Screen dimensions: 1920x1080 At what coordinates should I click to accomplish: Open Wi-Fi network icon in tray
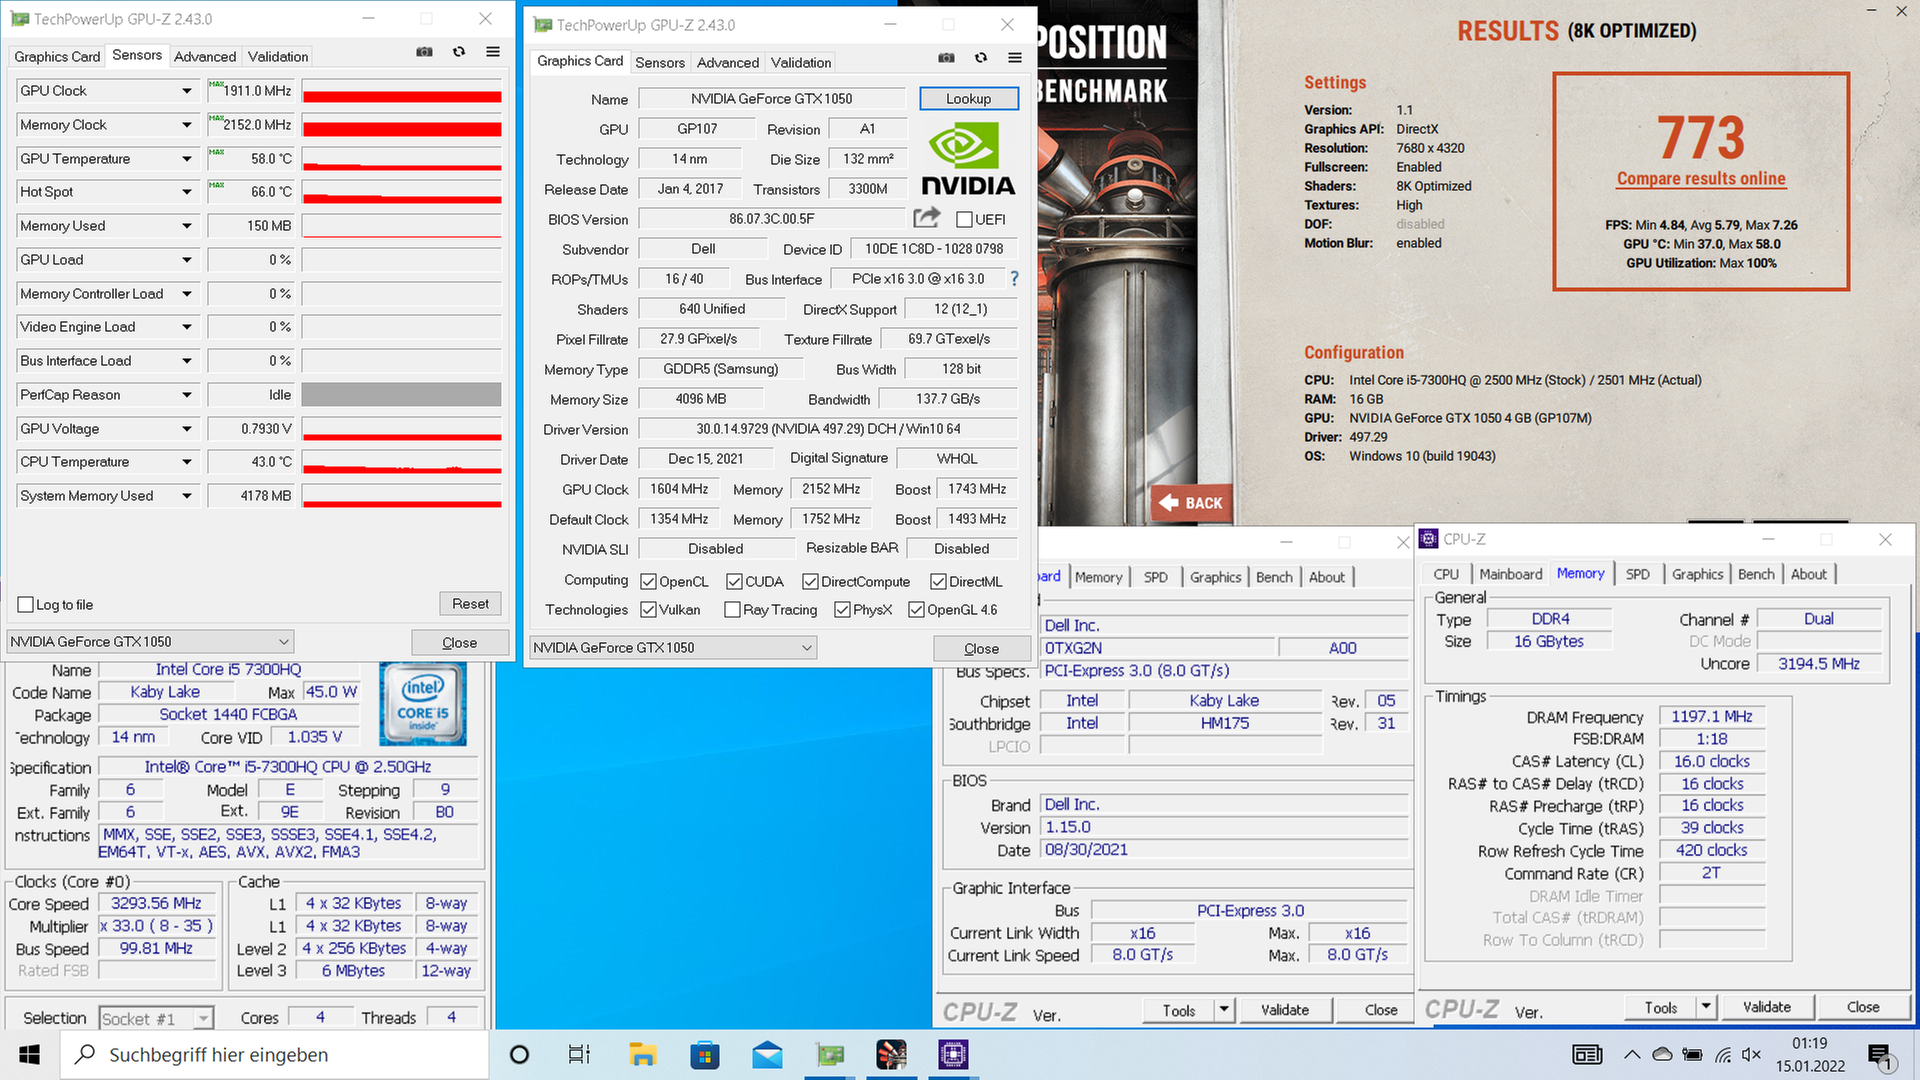point(1723,1055)
